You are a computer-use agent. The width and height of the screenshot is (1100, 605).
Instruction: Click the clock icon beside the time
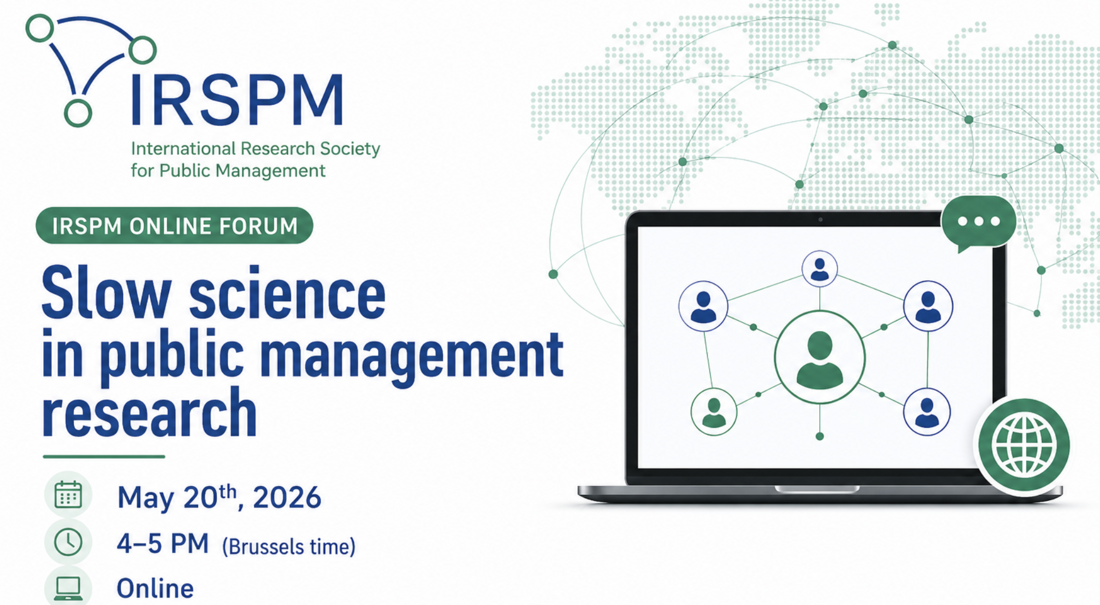point(68,542)
